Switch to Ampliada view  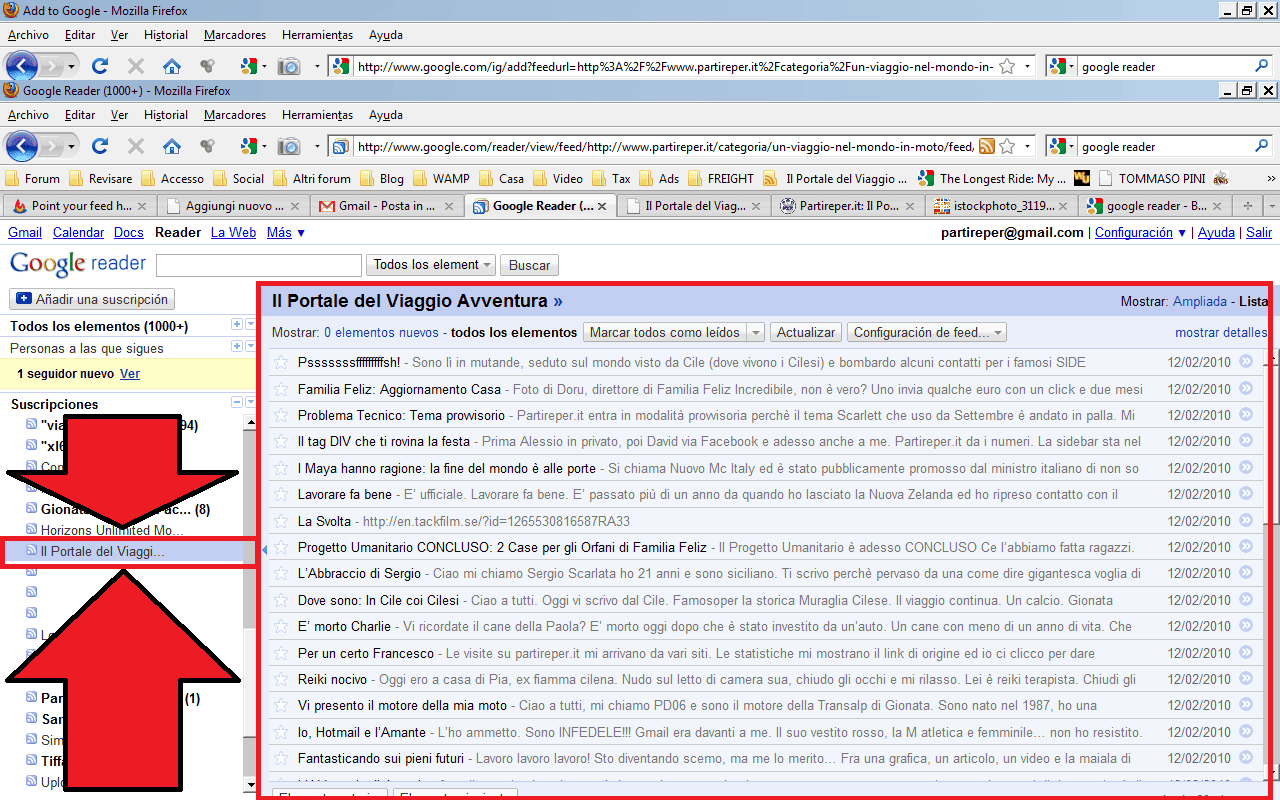1200,301
